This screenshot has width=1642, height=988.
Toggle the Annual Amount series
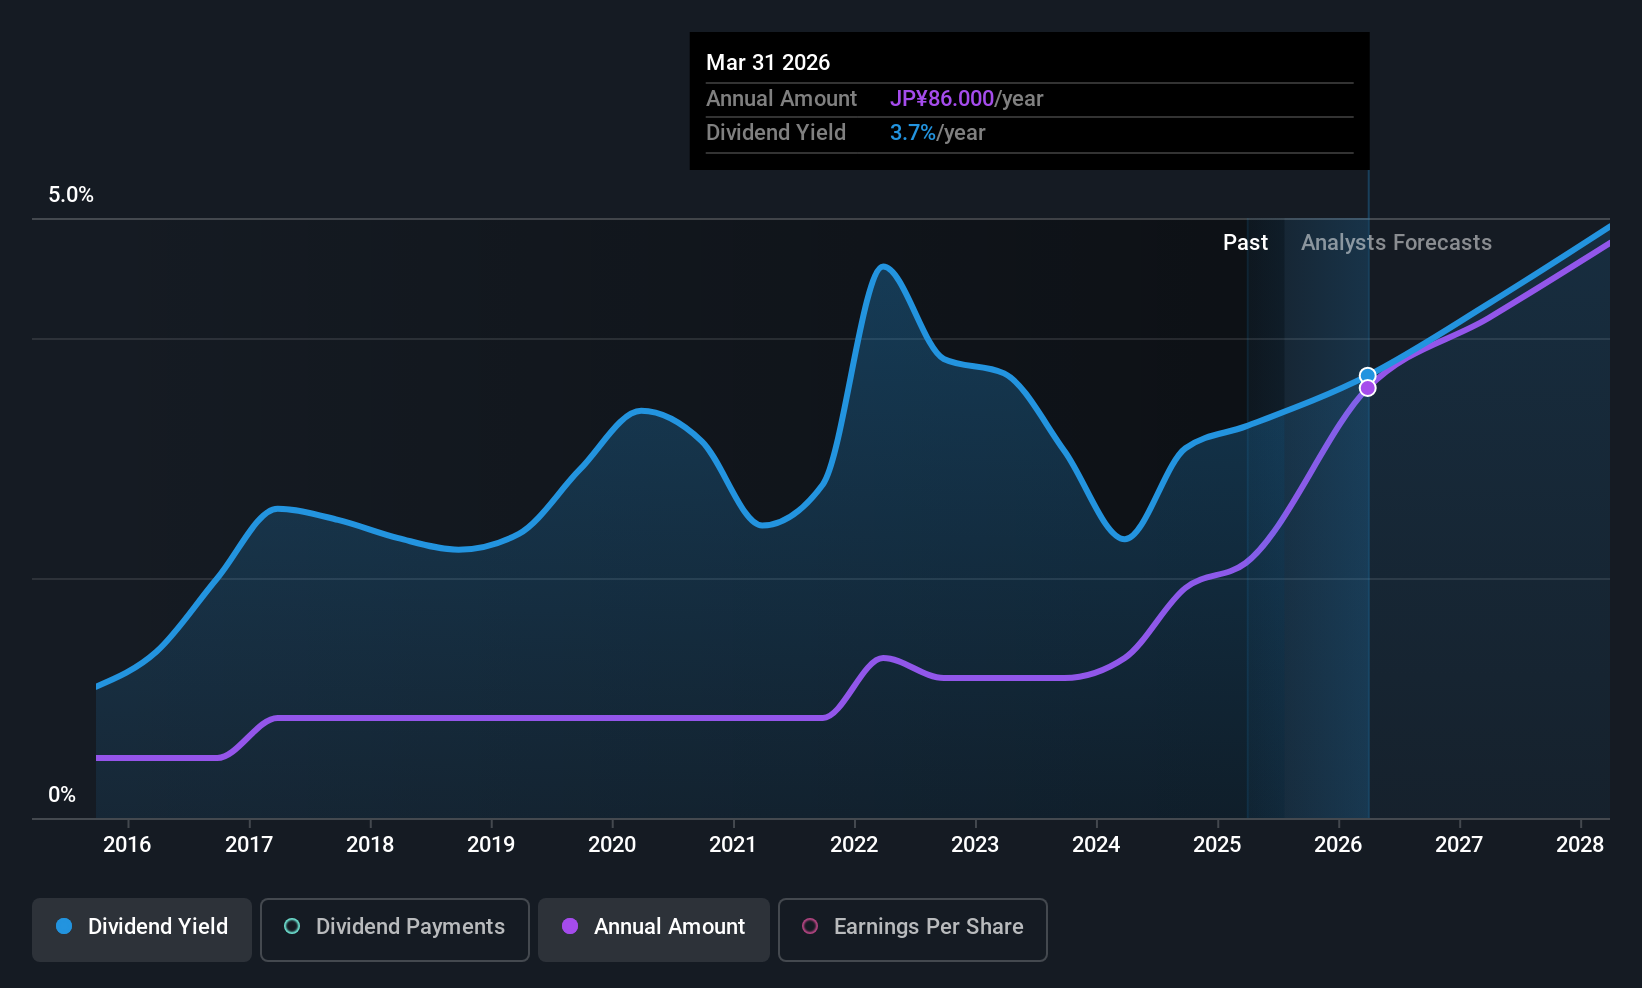pyautogui.click(x=654, y=930)
